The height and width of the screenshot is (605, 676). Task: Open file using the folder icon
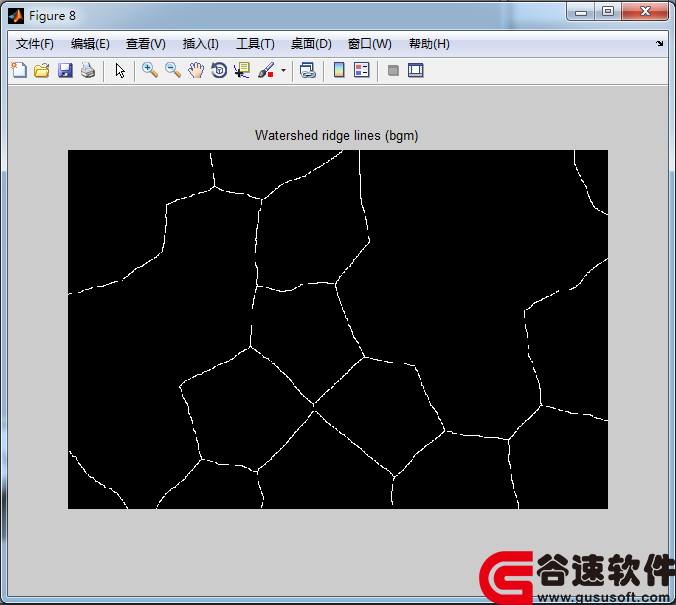tap(42, 70)
